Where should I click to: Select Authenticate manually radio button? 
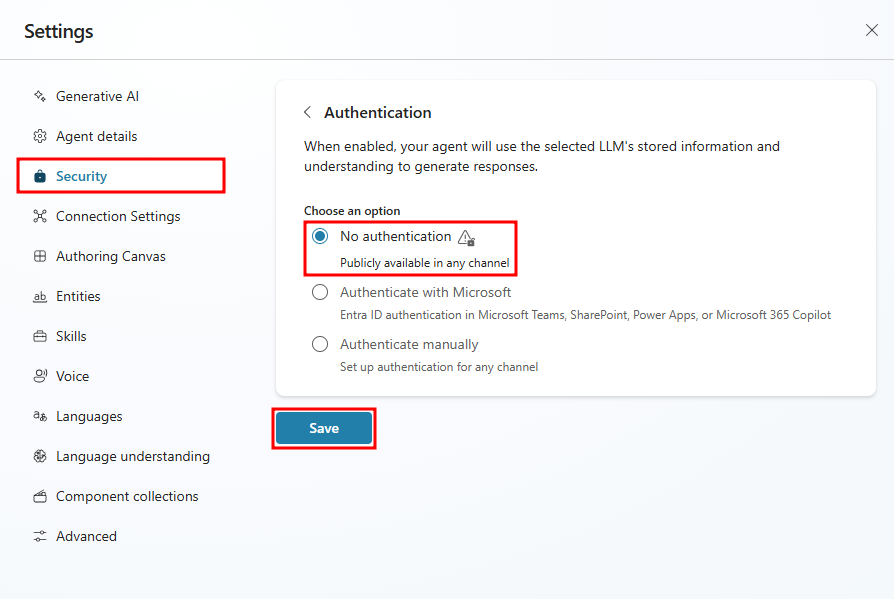(320, 344)
